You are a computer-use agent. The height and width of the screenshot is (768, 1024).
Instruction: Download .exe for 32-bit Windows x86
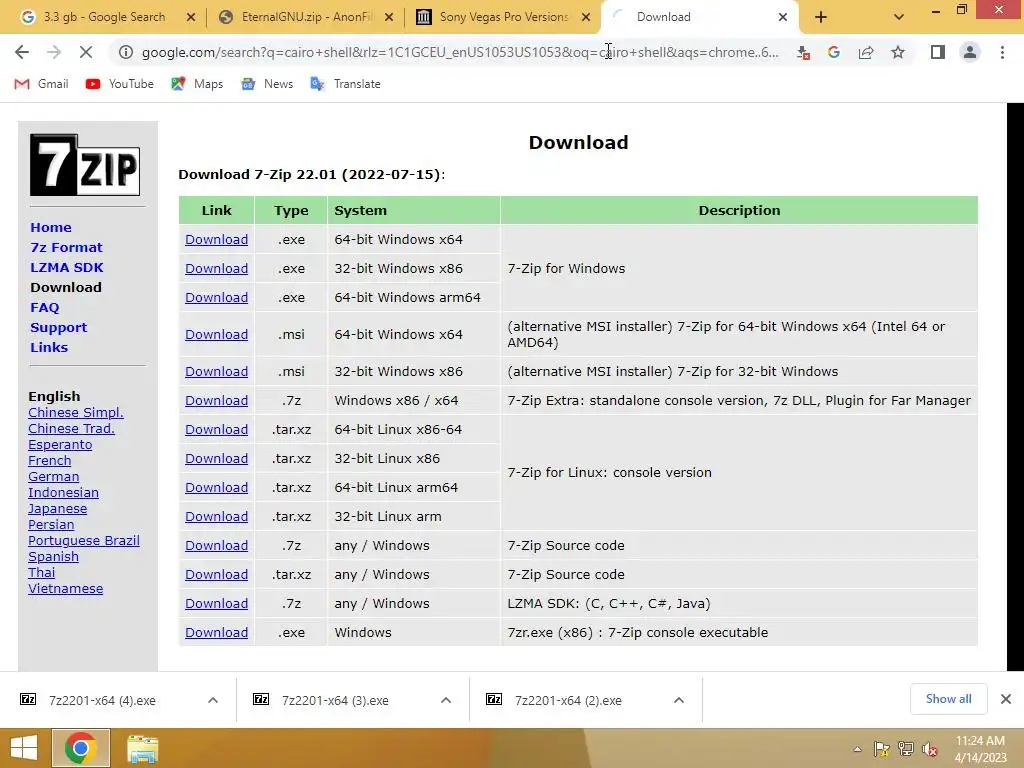pyautogui.click(x=216, y=268)
